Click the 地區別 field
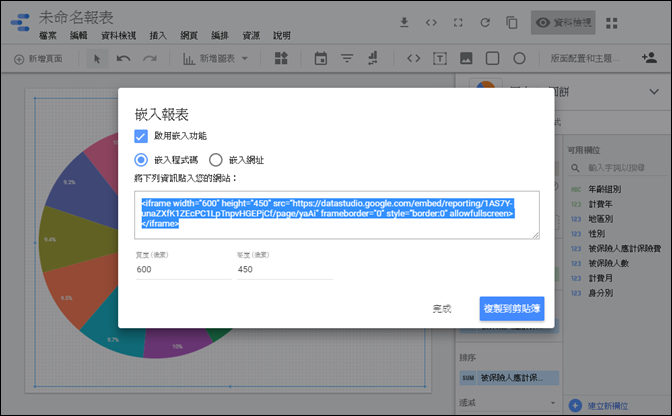 600,219
